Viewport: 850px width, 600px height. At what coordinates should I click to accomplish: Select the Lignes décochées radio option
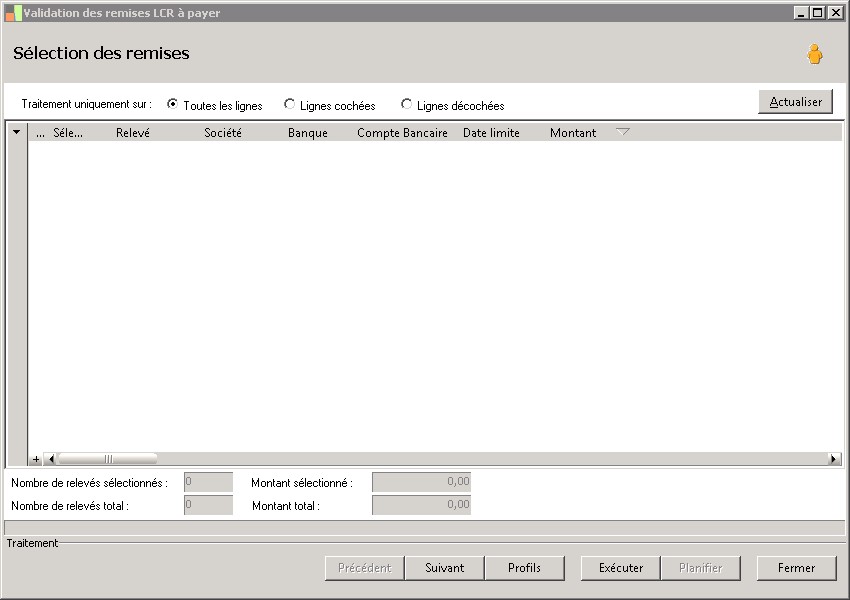point(405,104)
